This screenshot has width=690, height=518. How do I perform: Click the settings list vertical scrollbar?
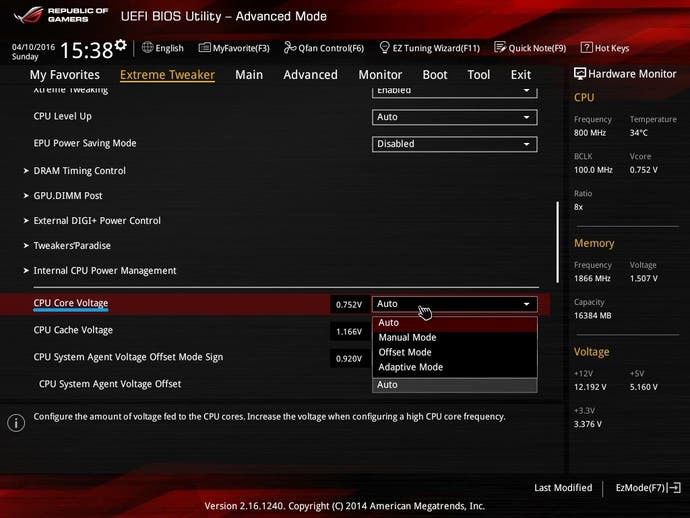[558, 242]
